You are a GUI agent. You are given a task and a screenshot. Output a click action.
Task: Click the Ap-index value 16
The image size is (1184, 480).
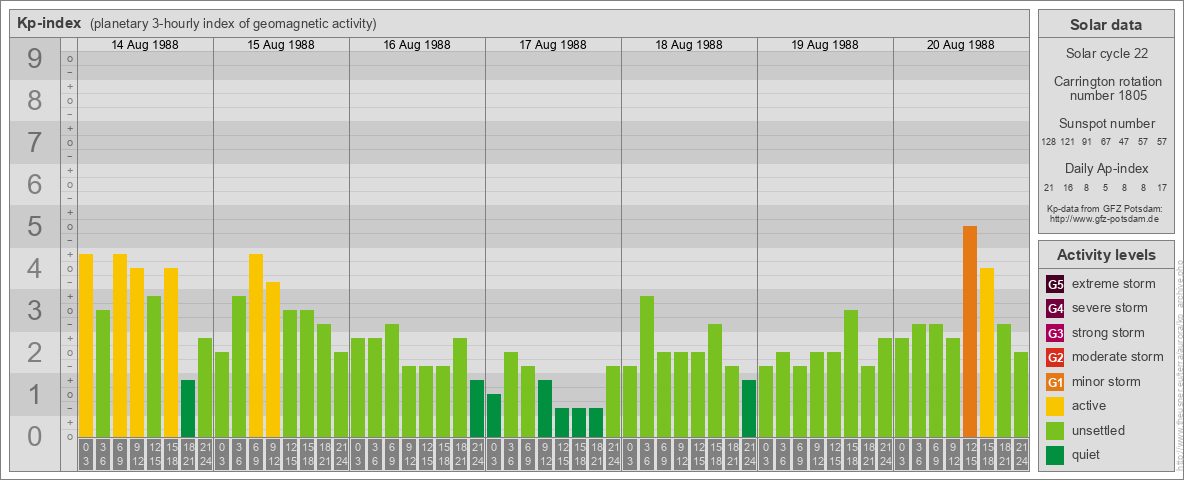click(x=1068, y=187)
